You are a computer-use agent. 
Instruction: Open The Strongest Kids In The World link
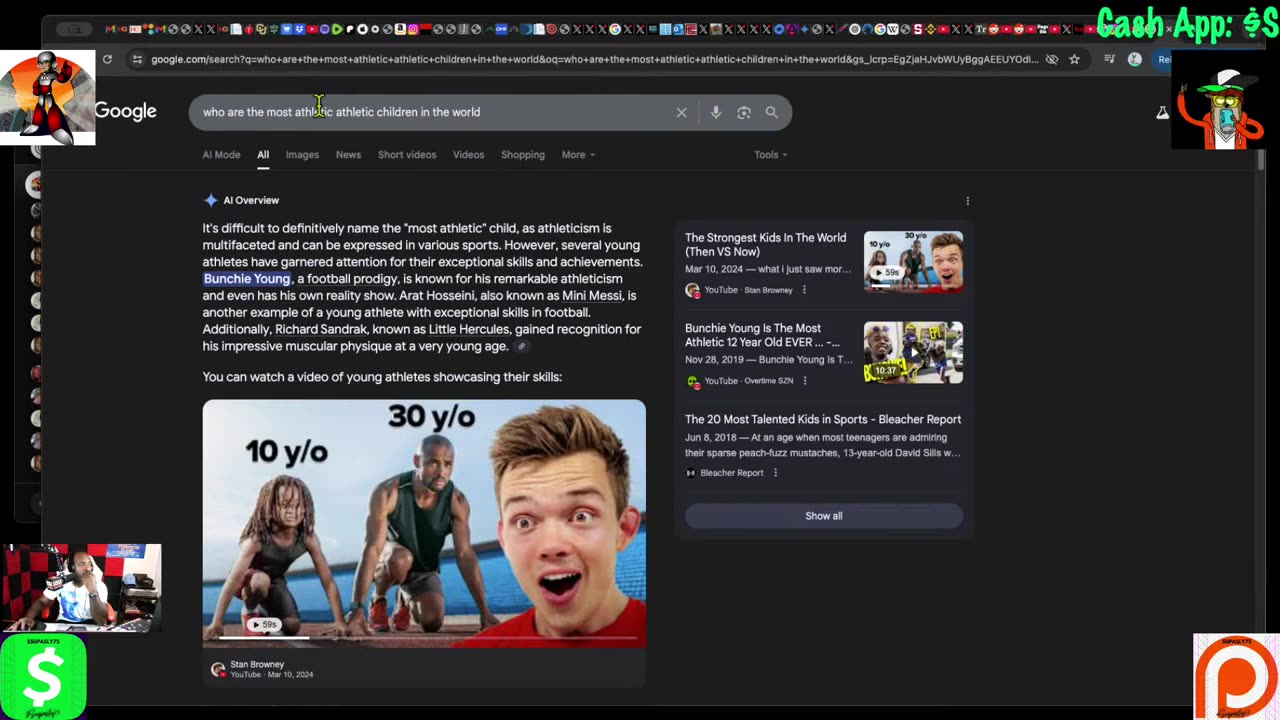(x=765, y=246)
